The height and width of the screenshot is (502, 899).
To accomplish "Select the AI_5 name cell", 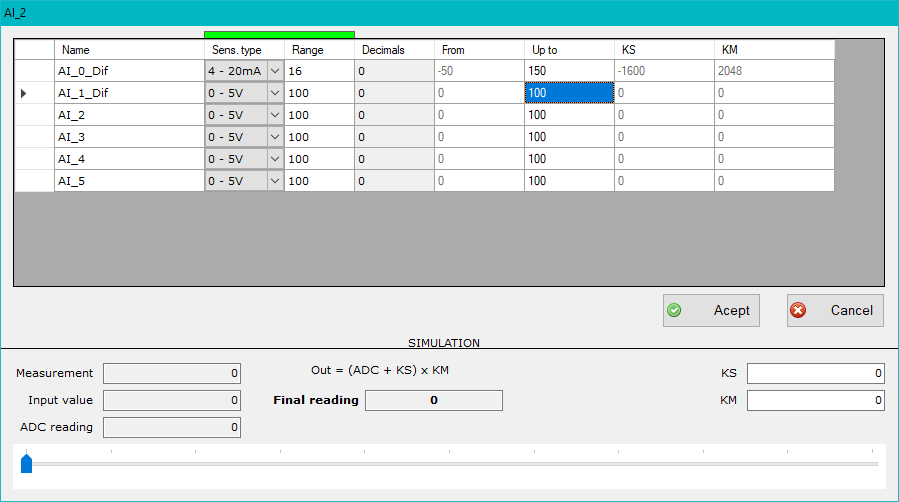I will [129, 181].
